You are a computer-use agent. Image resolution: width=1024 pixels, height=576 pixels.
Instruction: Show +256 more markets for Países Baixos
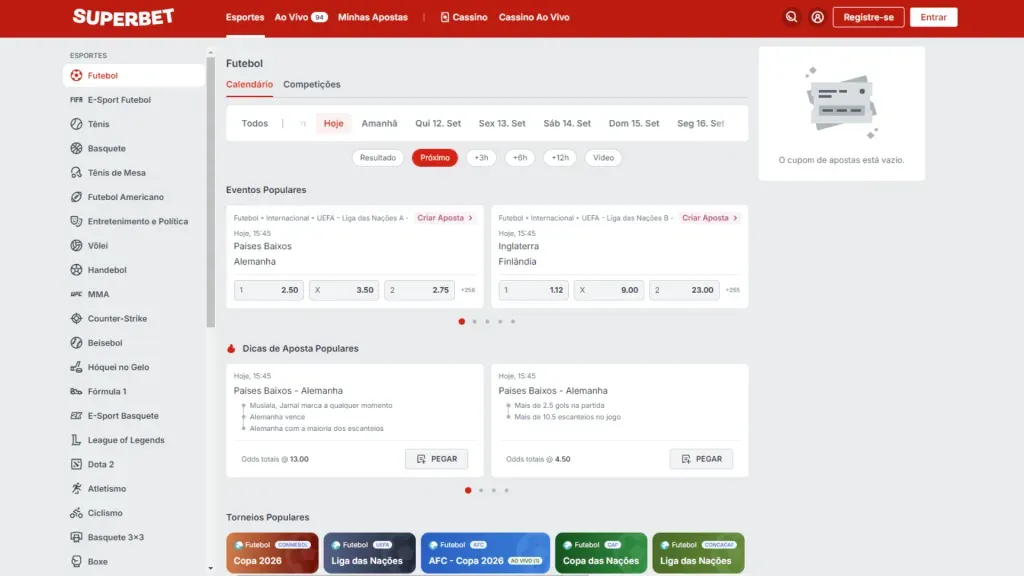click(467, 290)
